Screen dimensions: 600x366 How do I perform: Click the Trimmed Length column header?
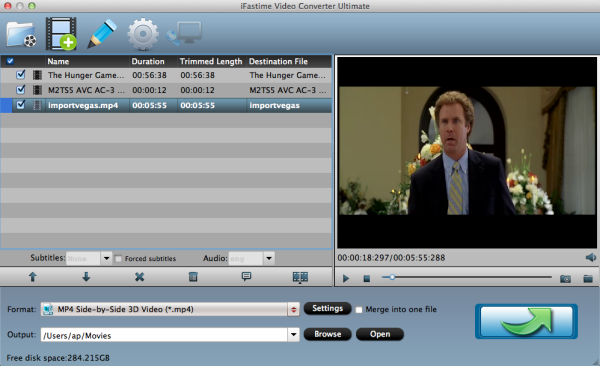pos(211,61)
